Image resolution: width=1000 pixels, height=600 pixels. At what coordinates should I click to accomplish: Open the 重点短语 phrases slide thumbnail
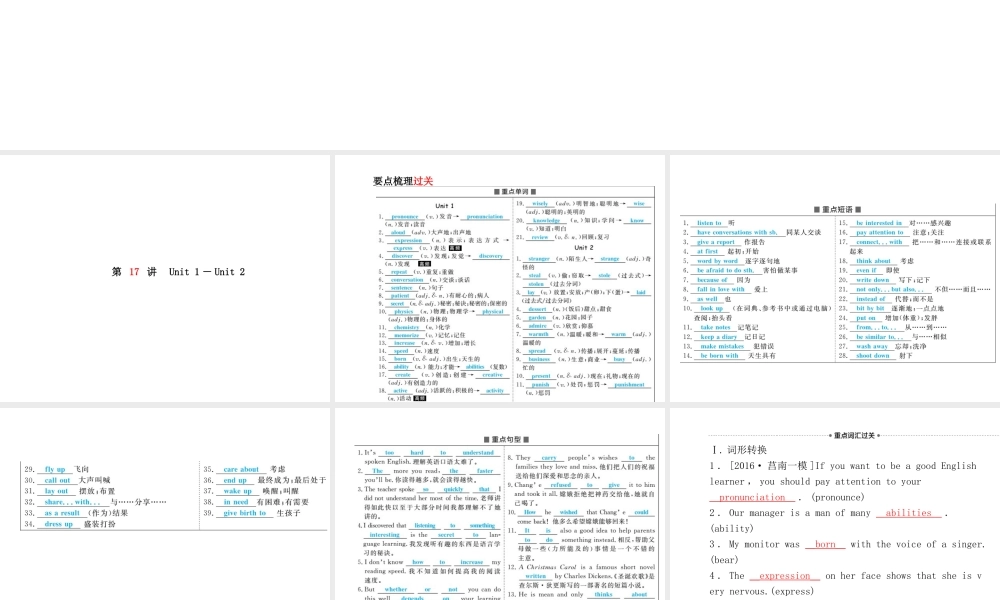835,278
